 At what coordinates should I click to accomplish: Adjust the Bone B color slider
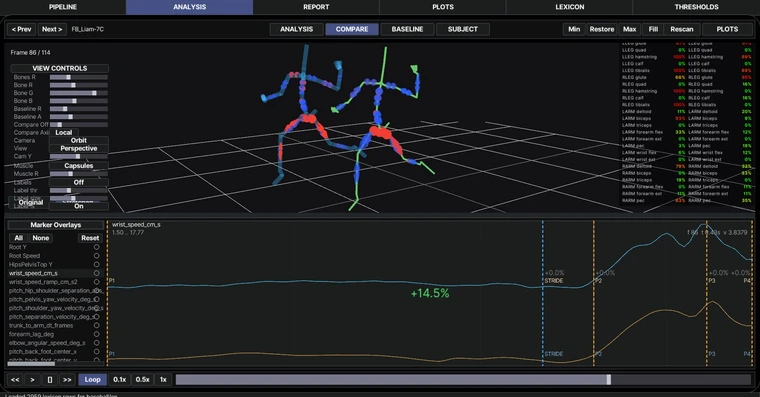tap(79, 101)
